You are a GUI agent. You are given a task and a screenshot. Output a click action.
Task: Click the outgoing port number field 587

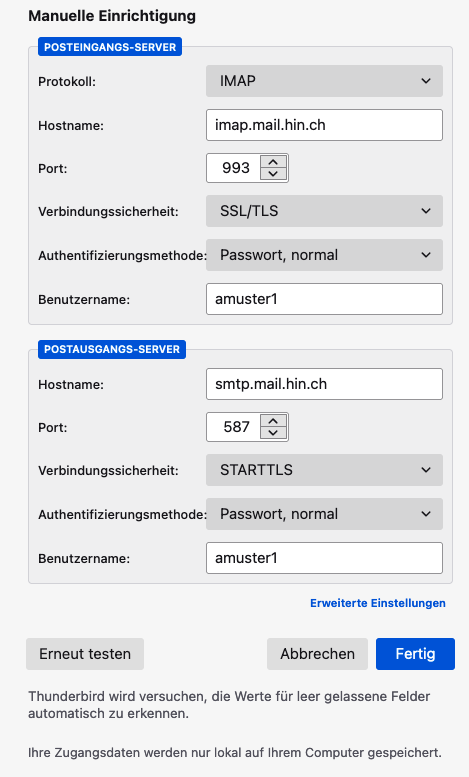(234, 427)
